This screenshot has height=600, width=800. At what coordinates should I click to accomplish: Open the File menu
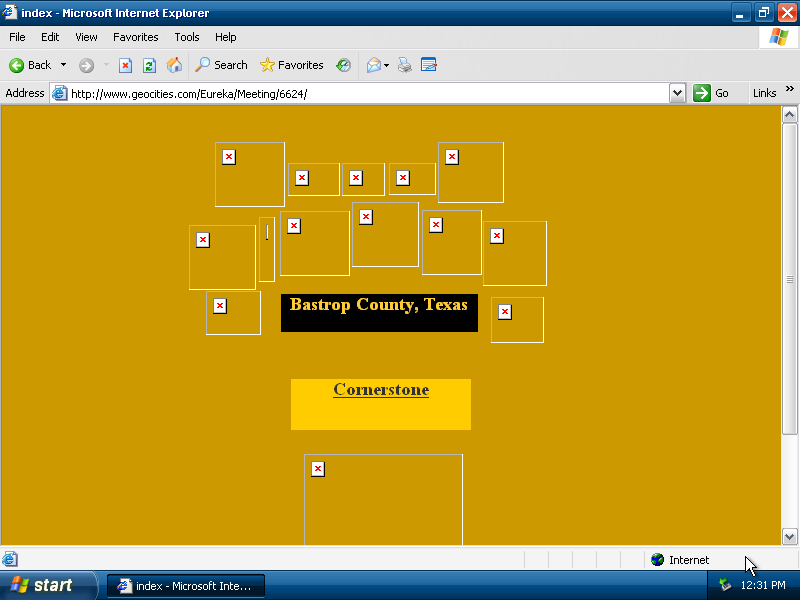click(x=17, y=37)
